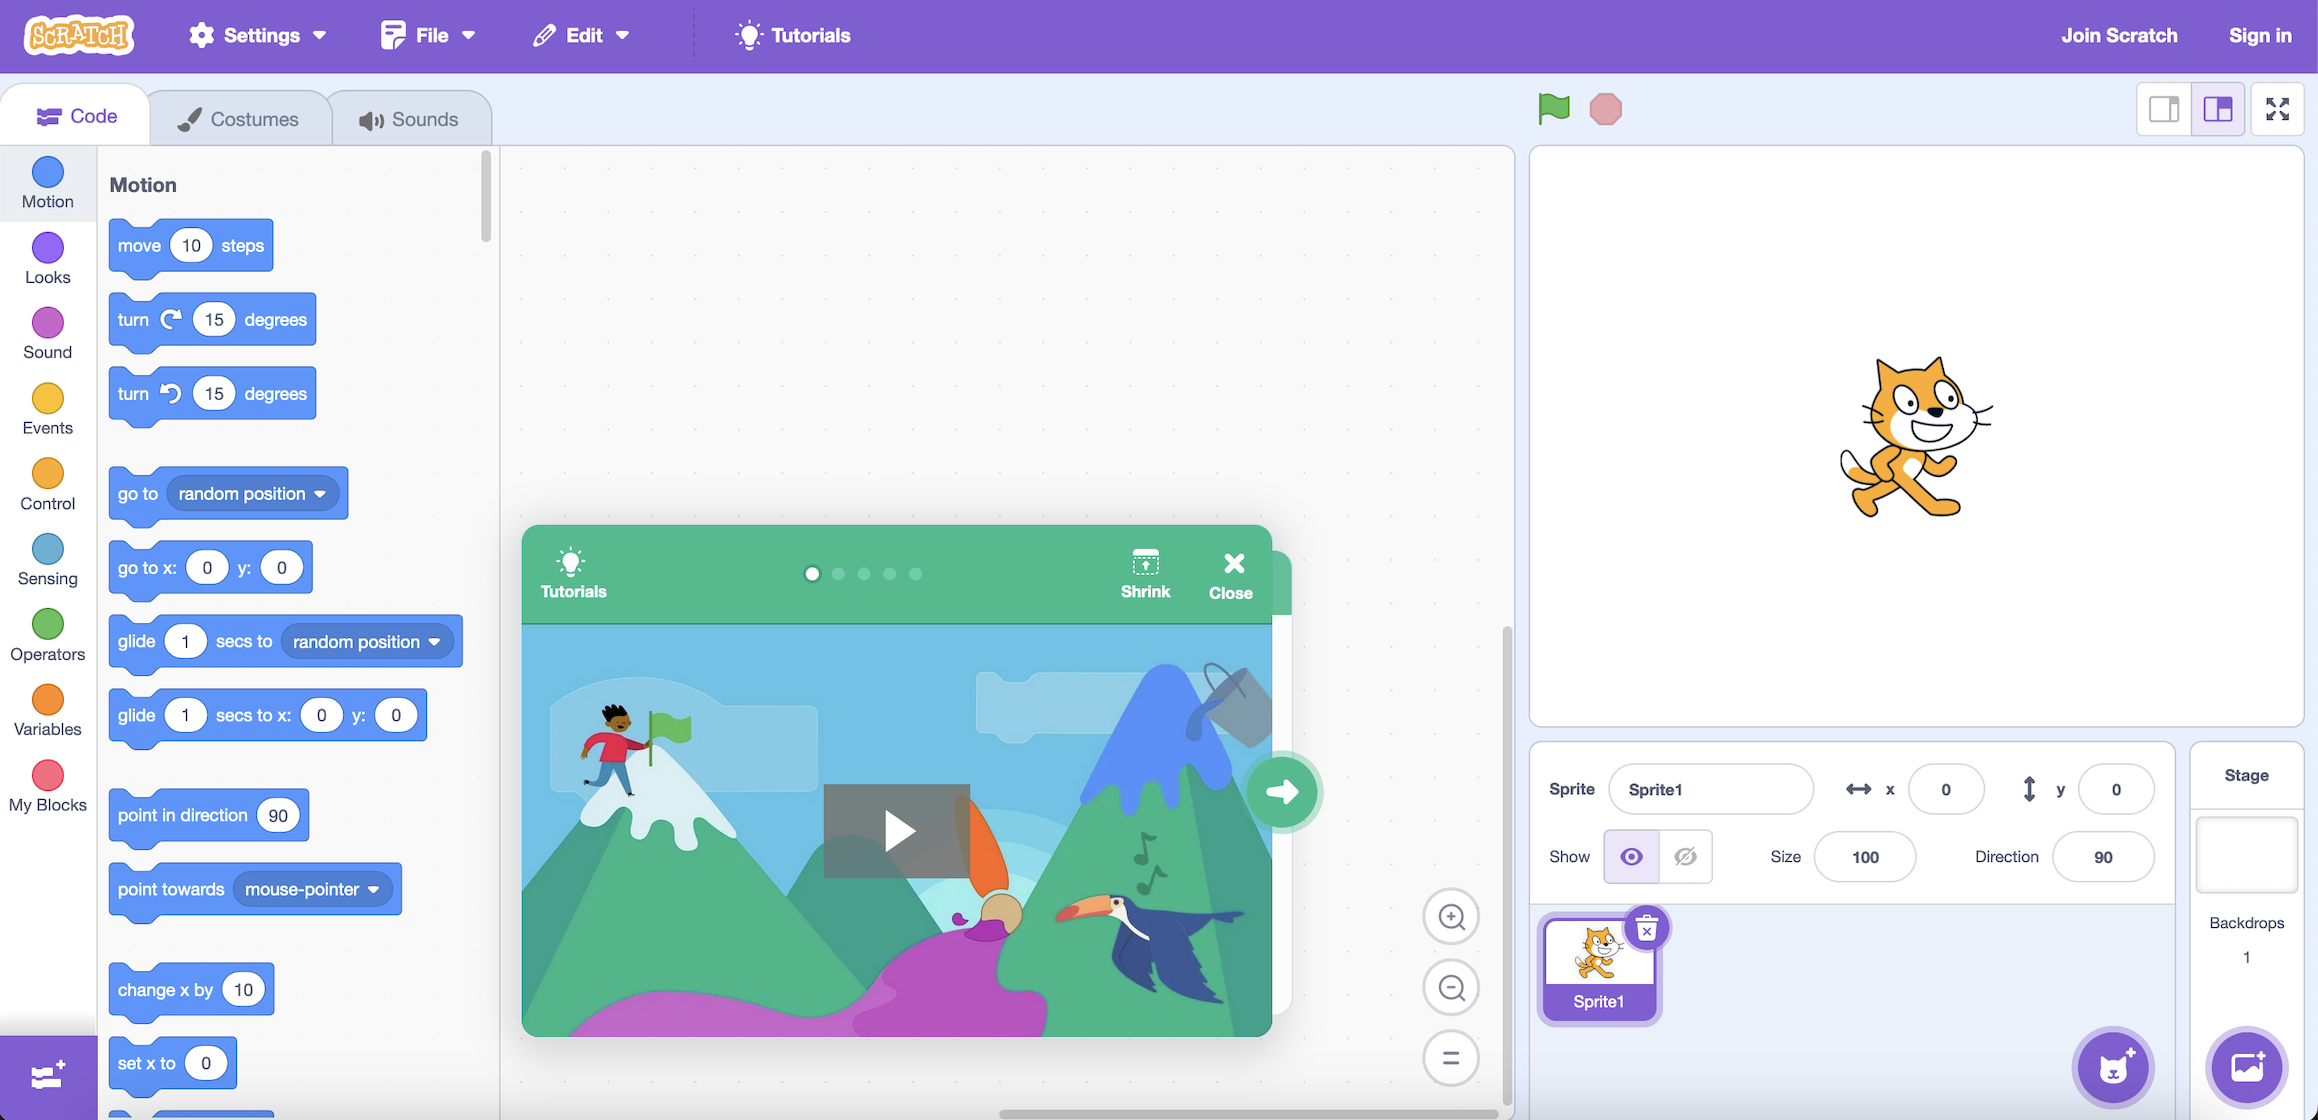Switch to the Sounds tab

coord(409,119)
